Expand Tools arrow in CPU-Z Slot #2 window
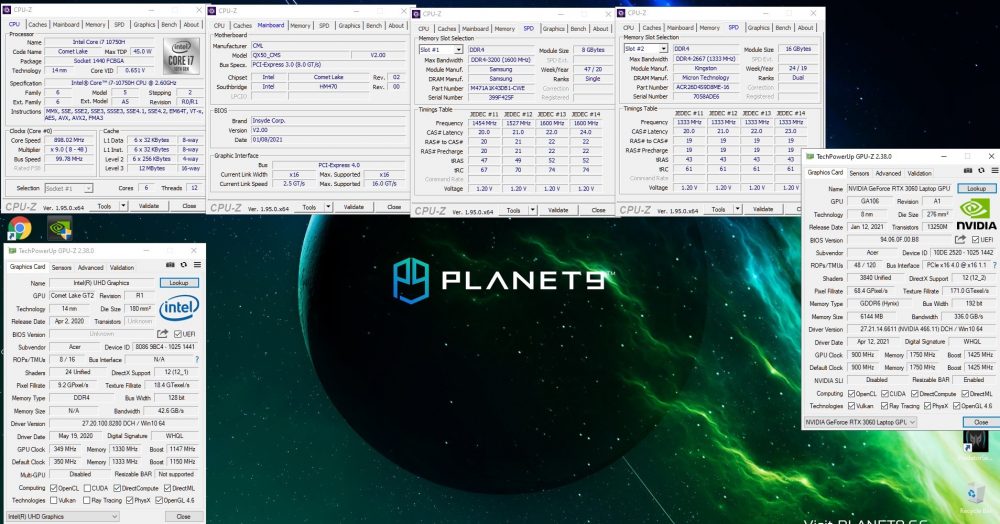 coord(738,208)
